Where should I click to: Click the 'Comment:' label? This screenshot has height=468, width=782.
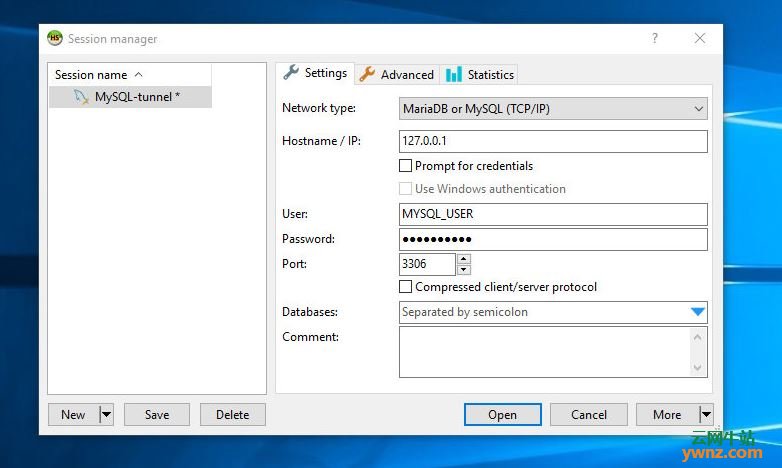[310, 336]
